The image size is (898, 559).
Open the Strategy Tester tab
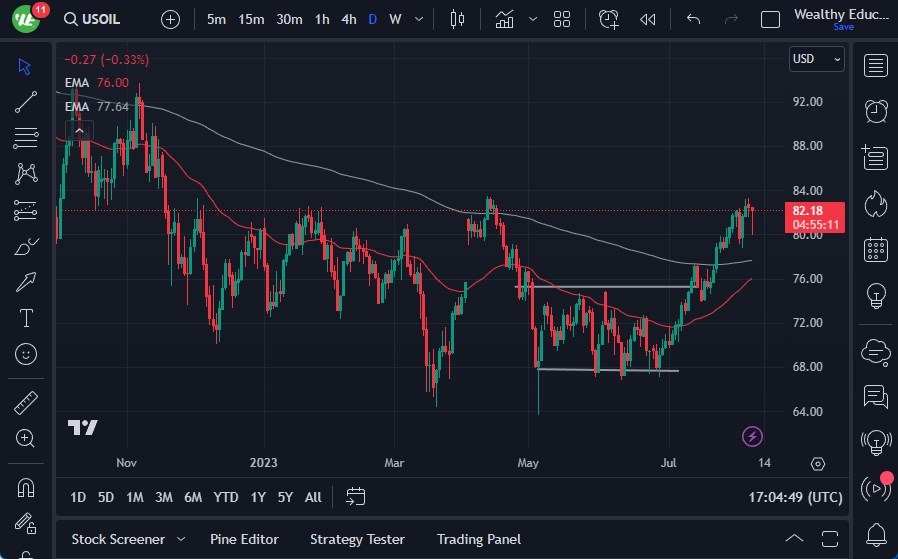click(x=357, y=539)
